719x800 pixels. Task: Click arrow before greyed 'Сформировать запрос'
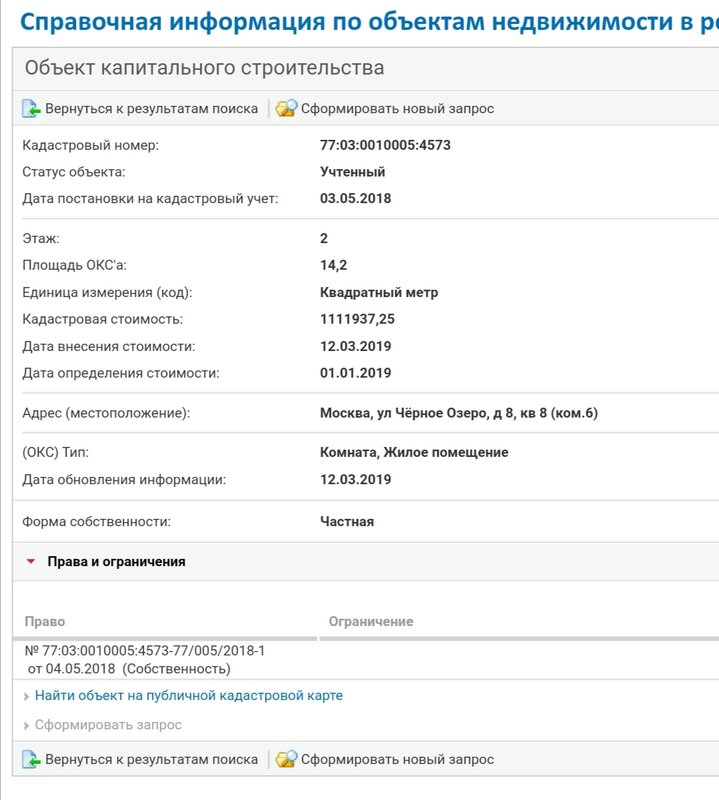pyautogui.click(x=27, y=726)
